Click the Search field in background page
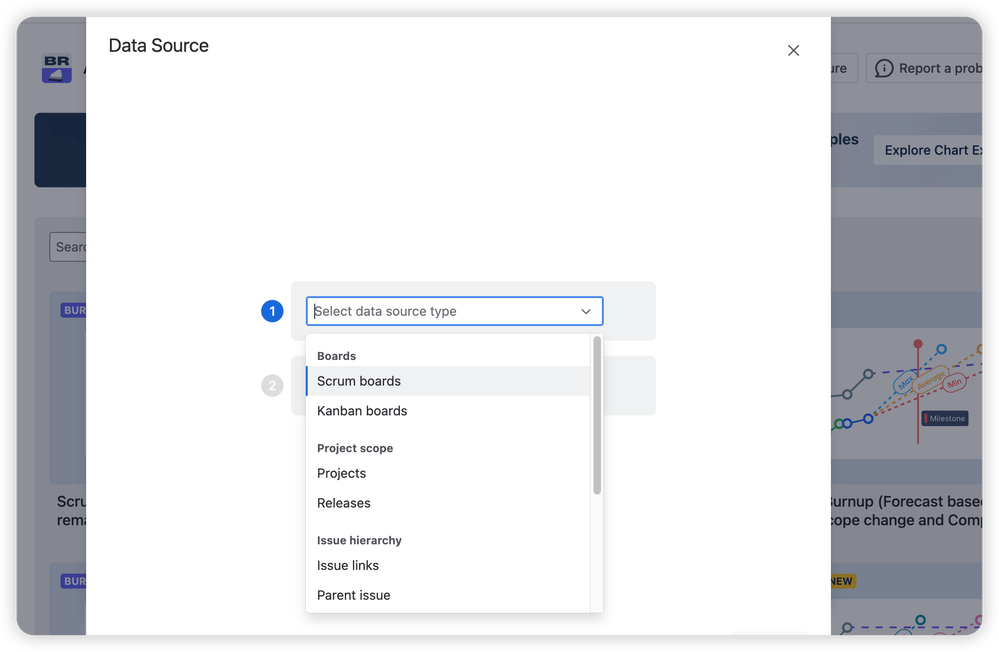The height and width of the screenshot is (652, 999). [68, 247]
